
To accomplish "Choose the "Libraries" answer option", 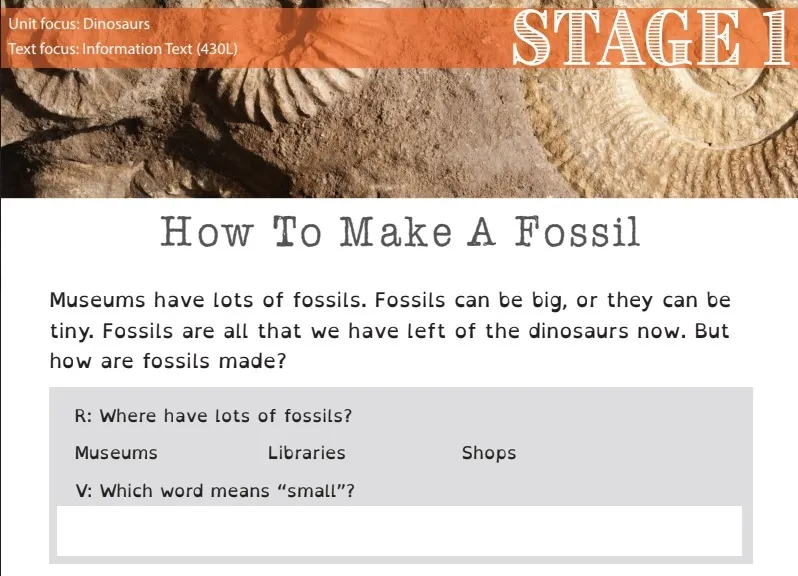I will point(306,453).
